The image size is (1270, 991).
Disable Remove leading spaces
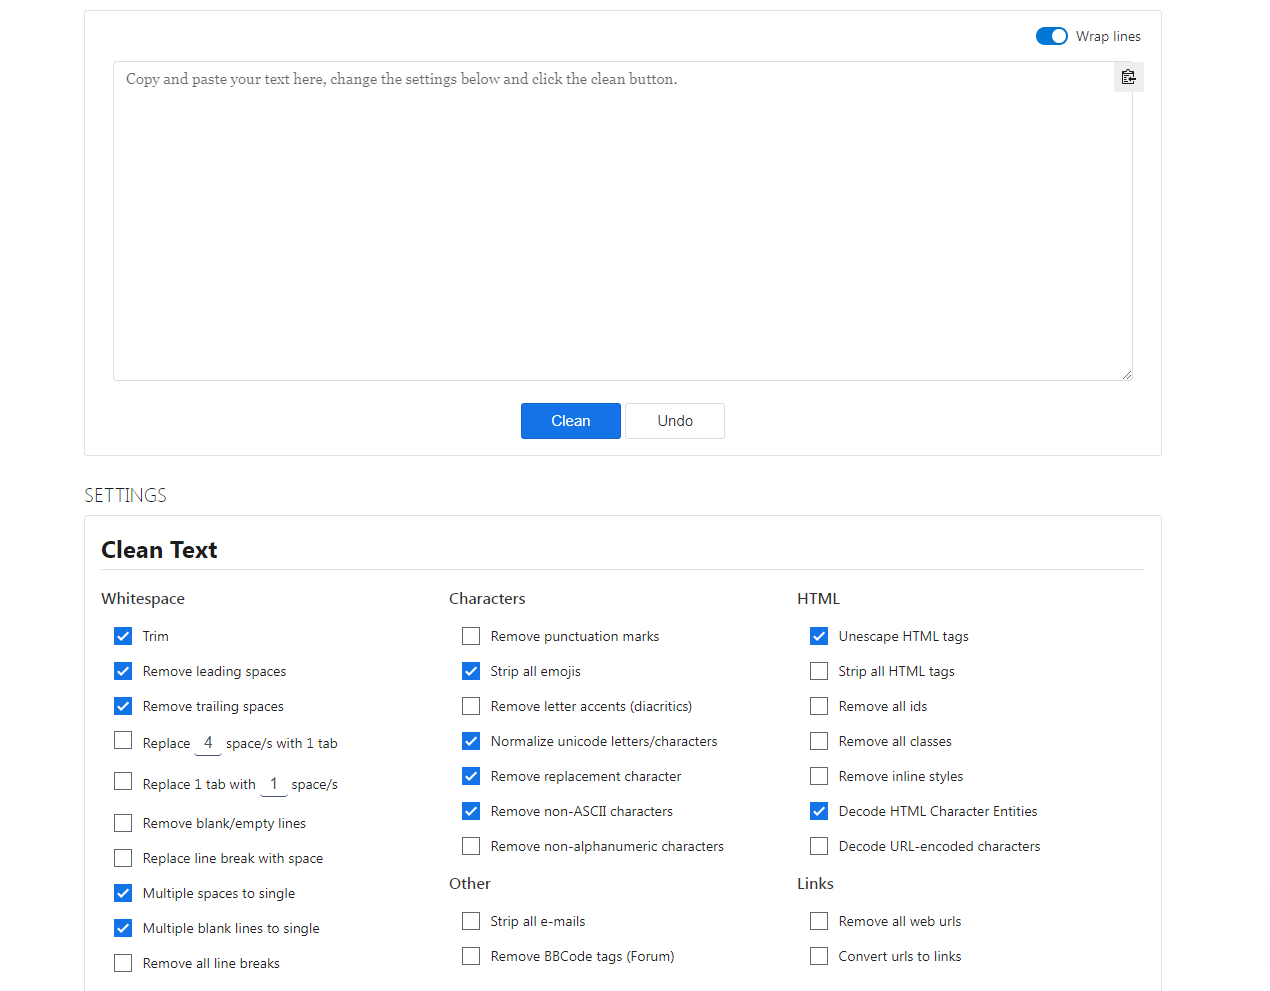122,671
